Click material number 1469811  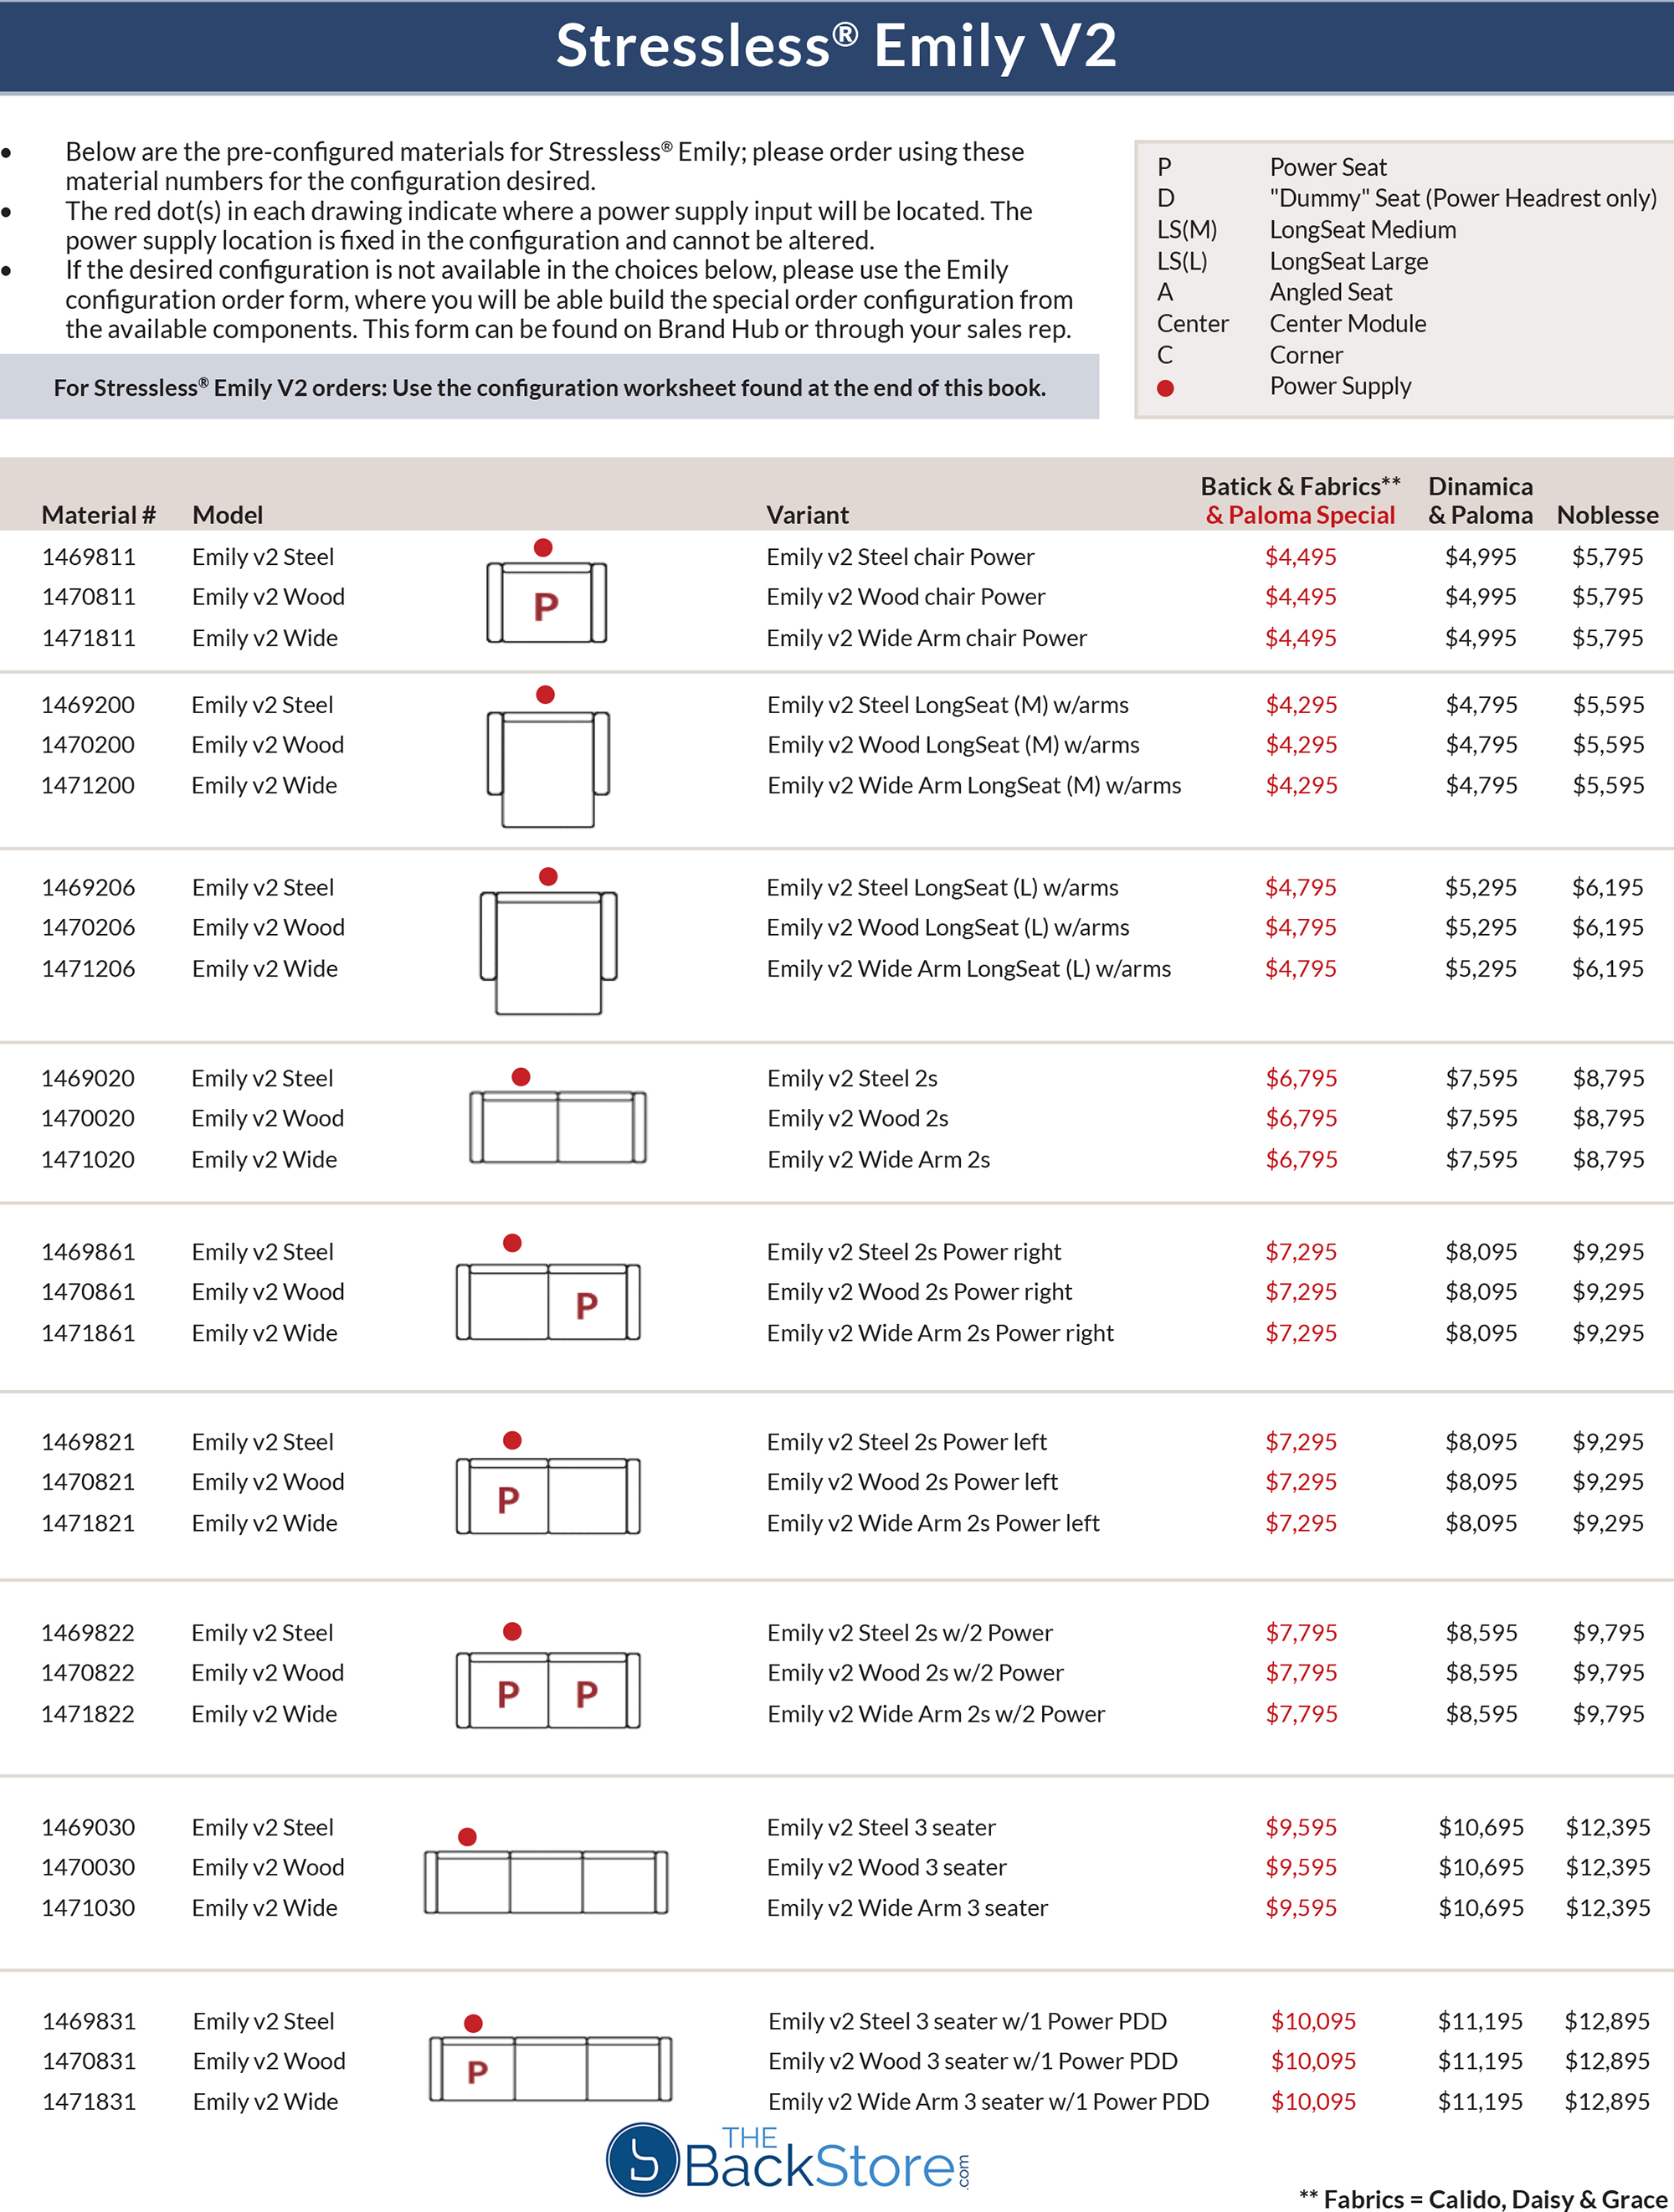coord(88,557)
